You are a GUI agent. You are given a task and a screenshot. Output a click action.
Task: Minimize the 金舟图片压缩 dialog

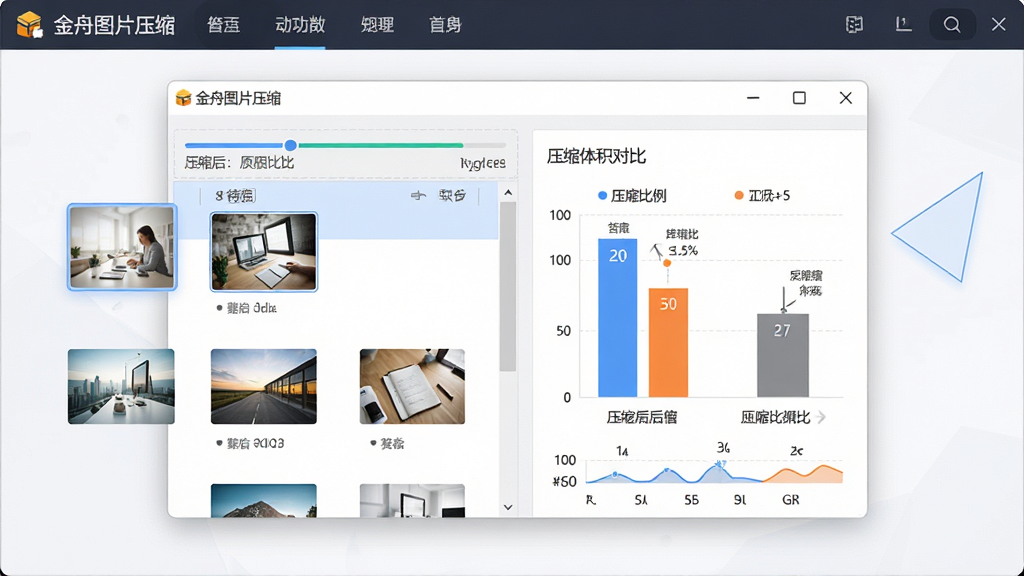click(x=753, y=98)
